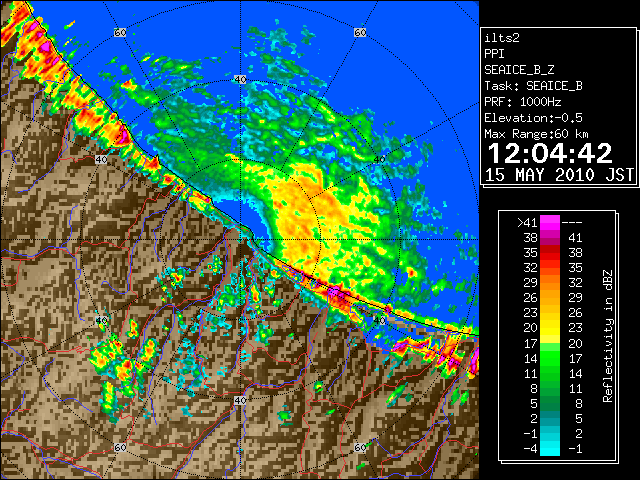
Task: Select the Elevation:-0.5 readout
Action: (x=533, y=118)
